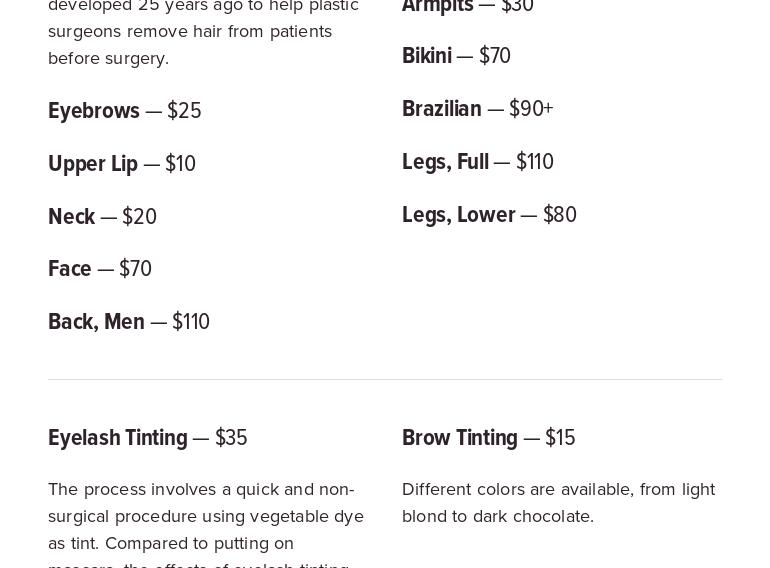The width and height of the screenshot is (770, 568).
Task: Click the Bikini — $70 price item
Action: click(x=456, y=55)
